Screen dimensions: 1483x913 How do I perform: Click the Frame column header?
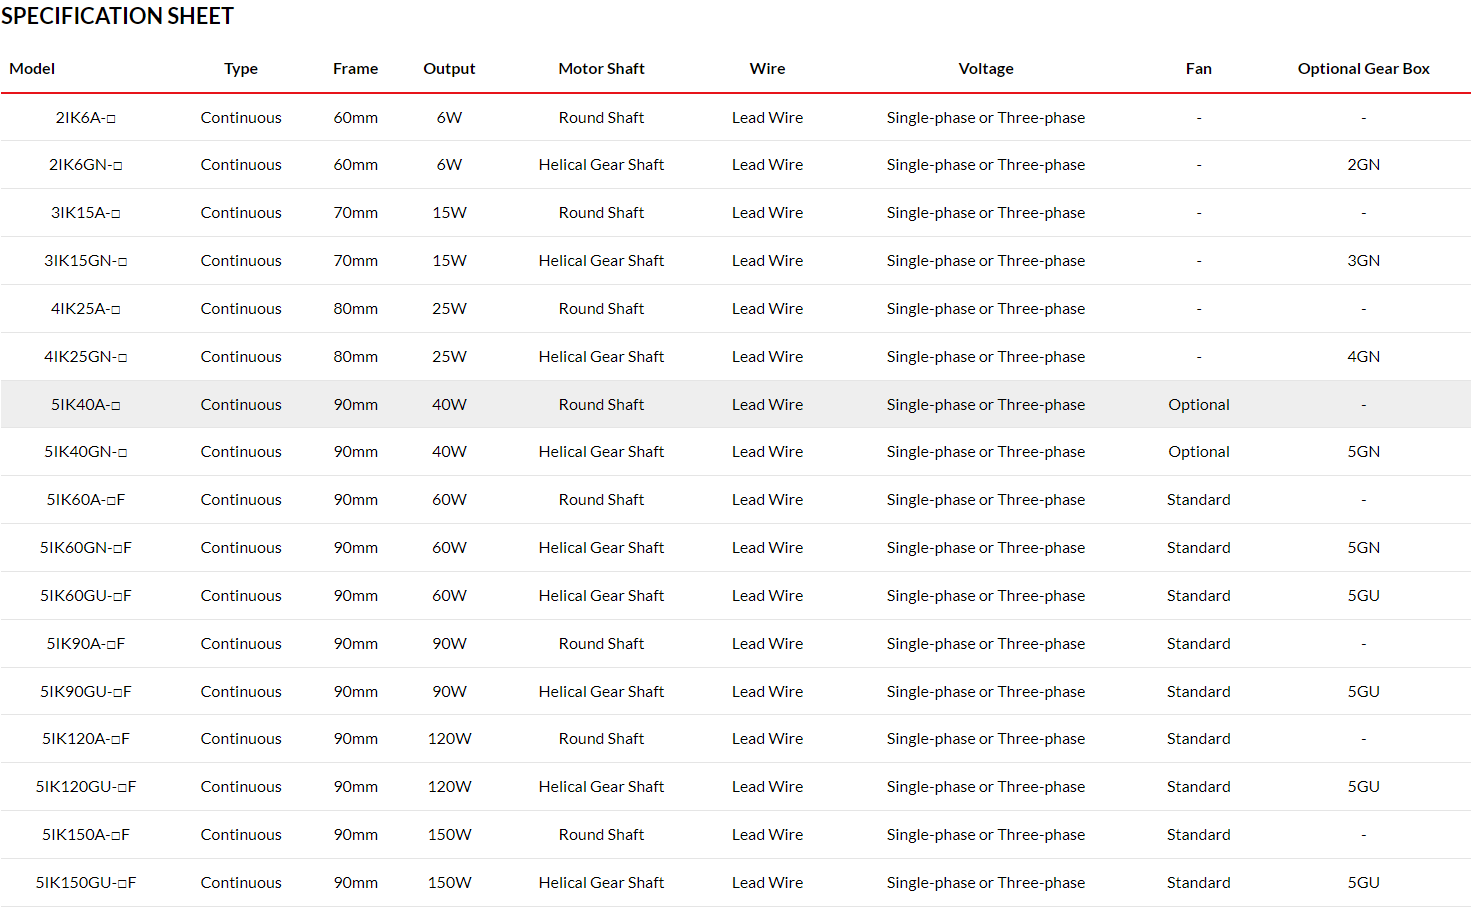coord(356,69)
